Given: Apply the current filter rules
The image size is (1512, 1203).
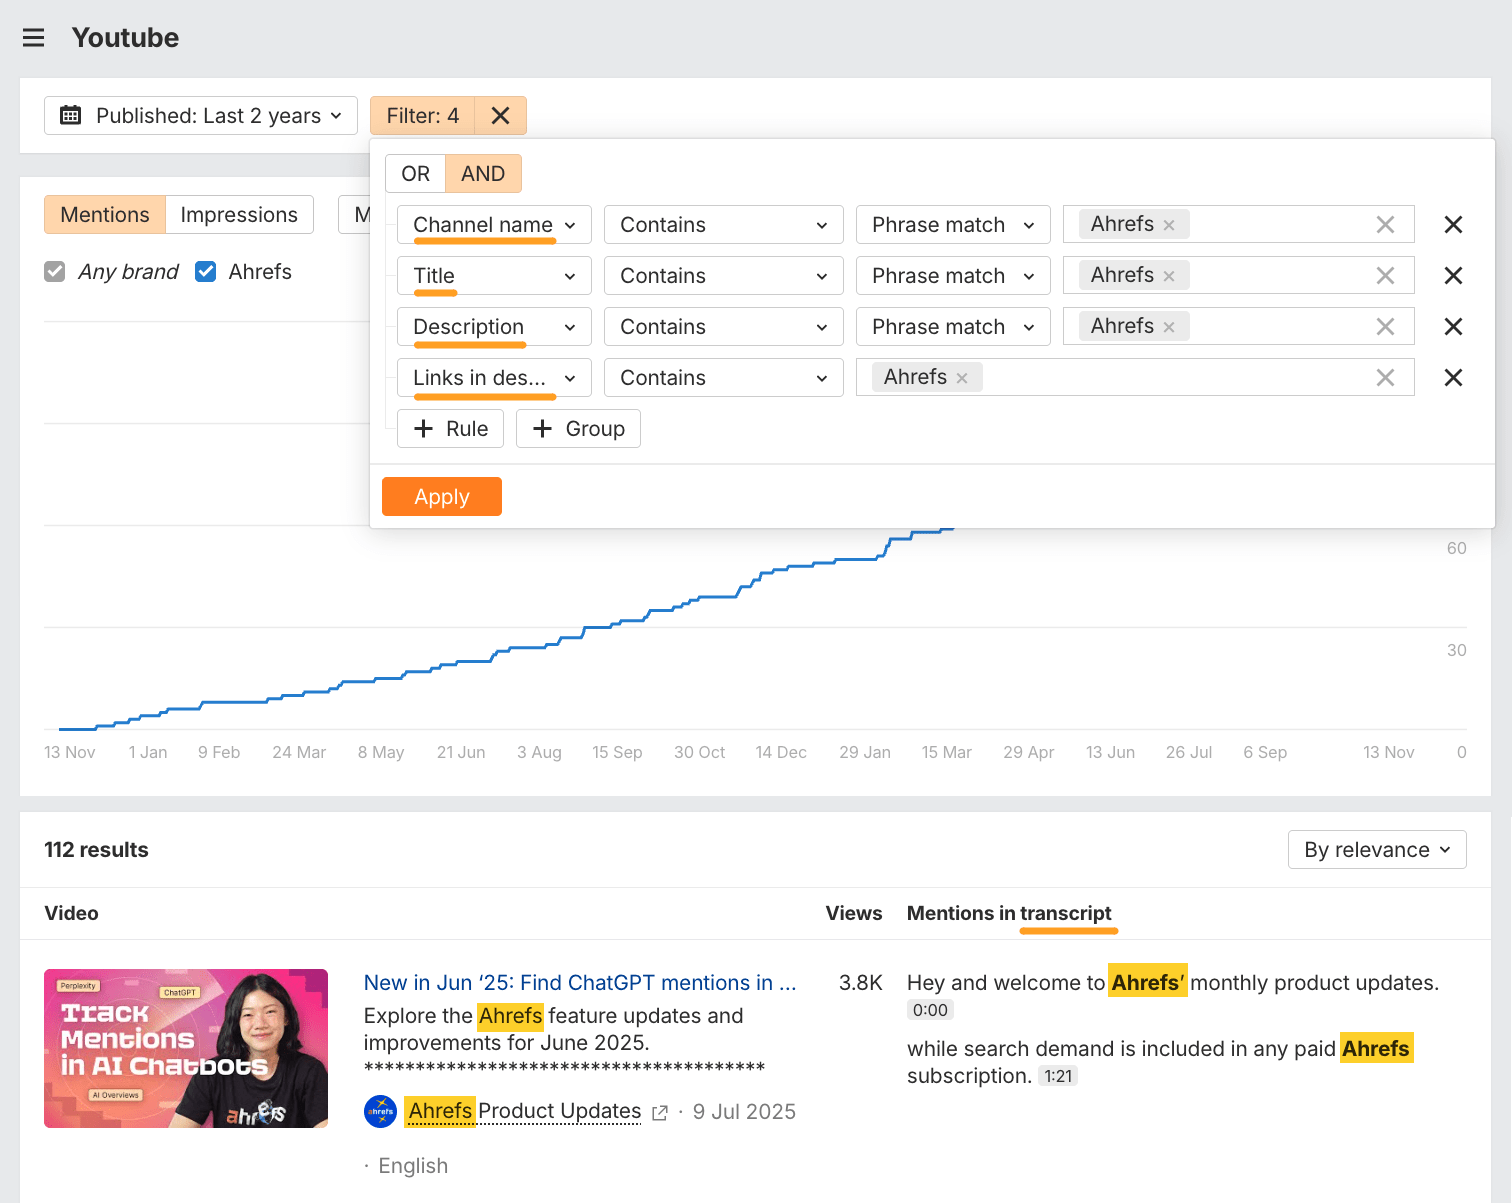Looking at the screenshot, I should click(x=441, y=496).
